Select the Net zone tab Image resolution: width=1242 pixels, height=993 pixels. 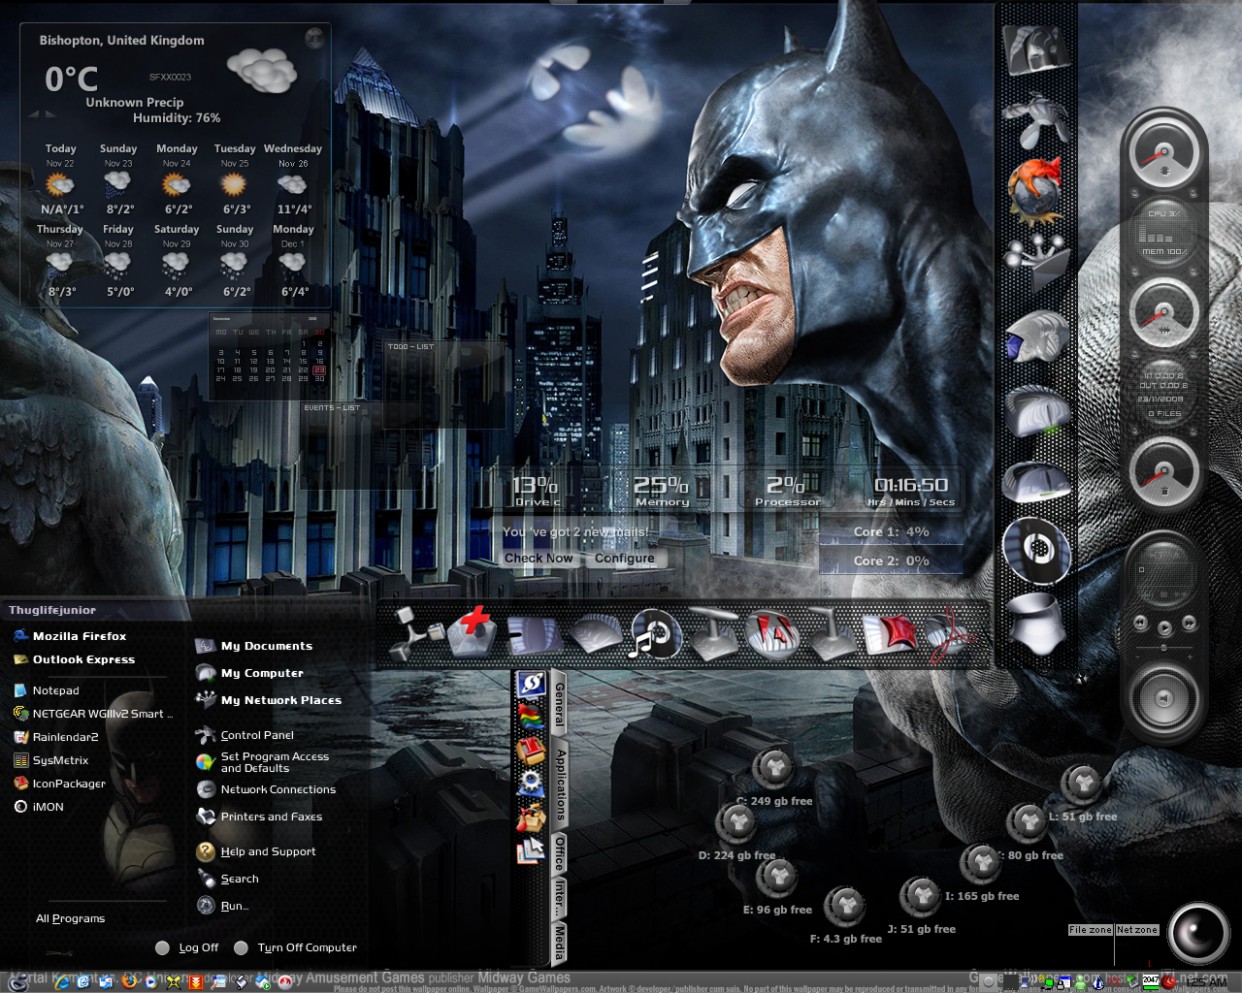1137,930
